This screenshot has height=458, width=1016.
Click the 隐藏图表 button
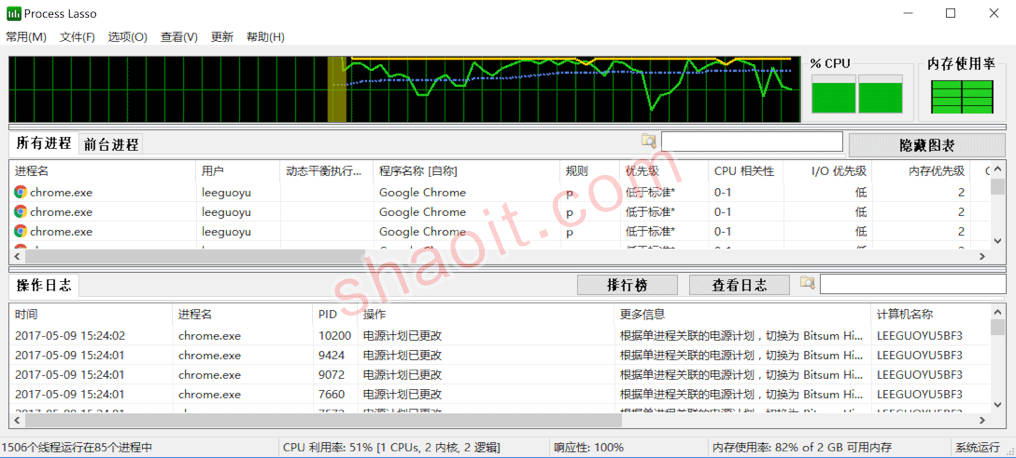coord(927,145)
